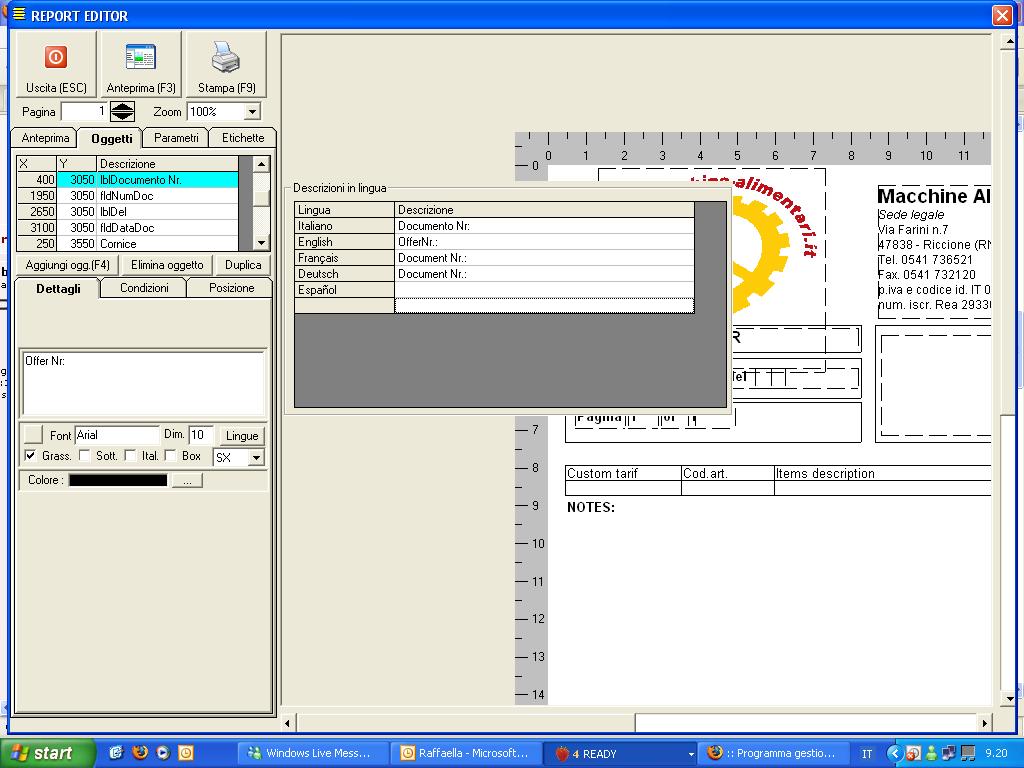This screenshot has width=1024, height=768.
Task: Click the Deutsch description cell
Action: [544, 274]
